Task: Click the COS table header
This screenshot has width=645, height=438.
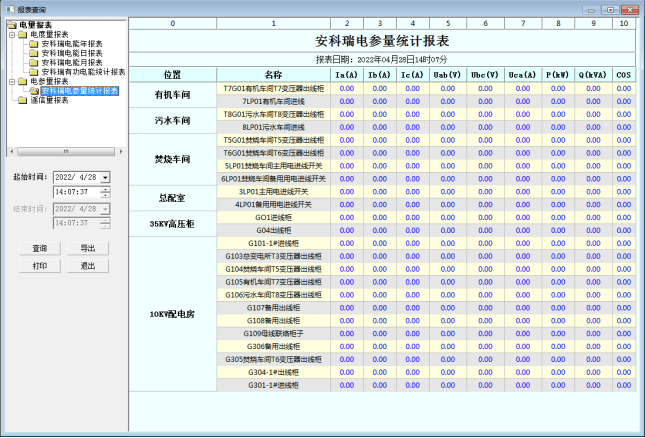Action: click(624, 75)
